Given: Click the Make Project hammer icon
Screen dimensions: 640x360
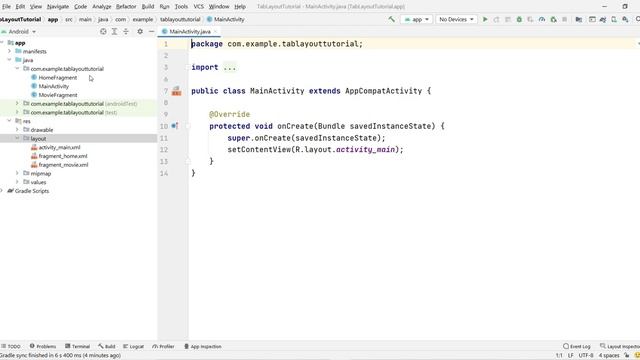Looking at the screenshot, I should pos(391,19).
